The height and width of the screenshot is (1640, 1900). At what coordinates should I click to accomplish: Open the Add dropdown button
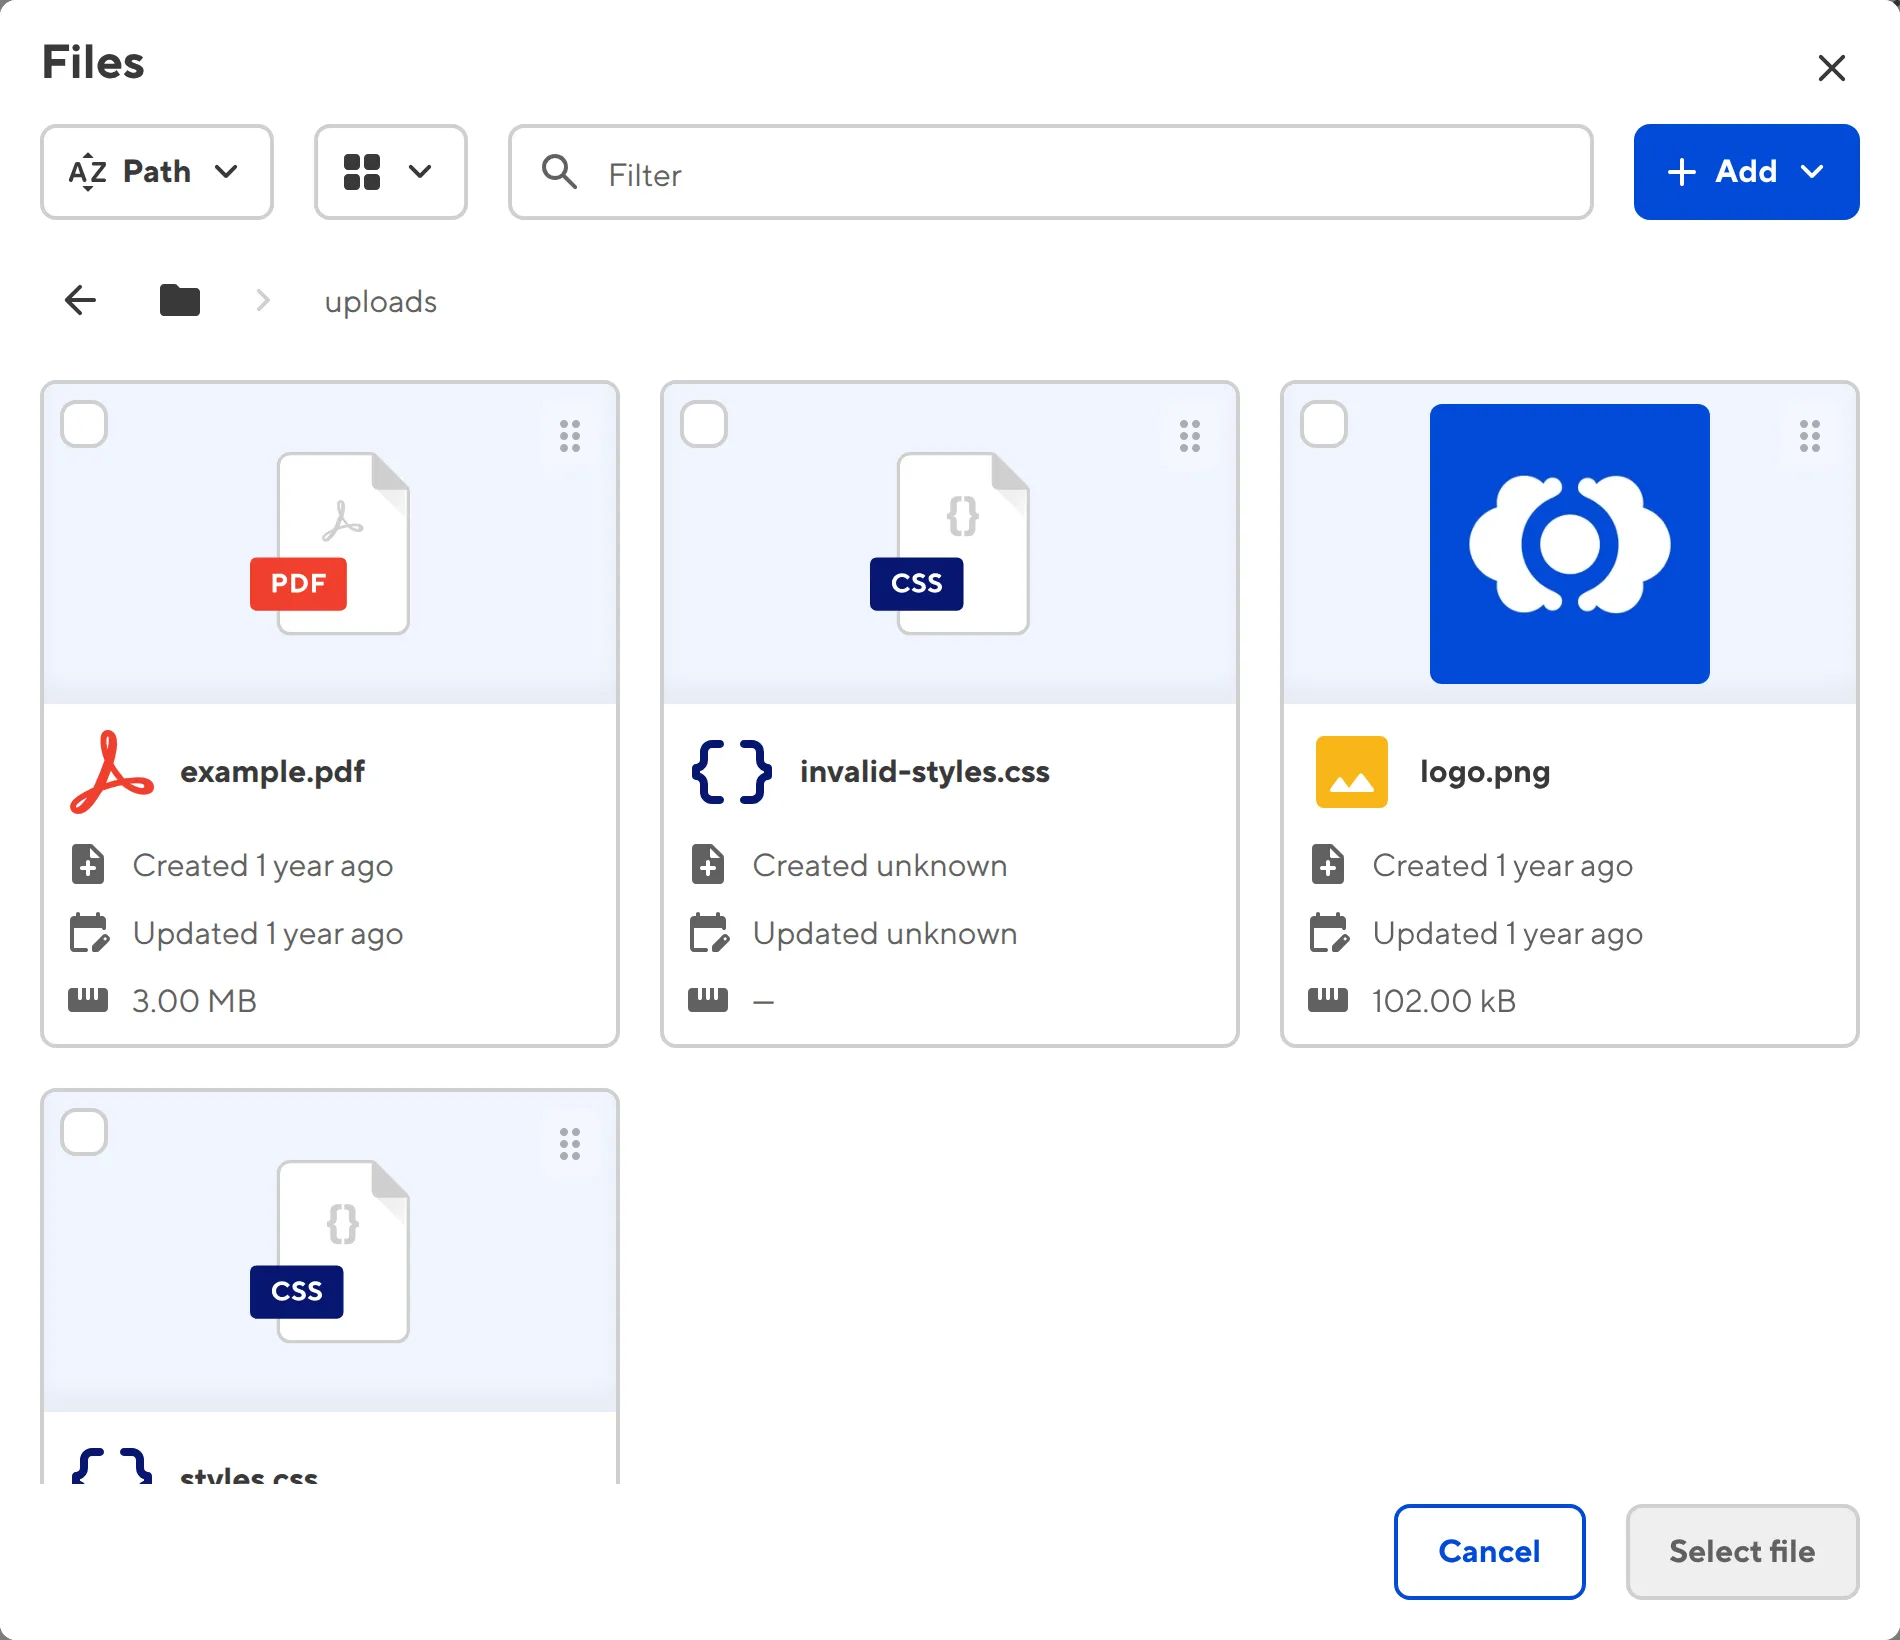pyautogui.click(x=1746, y=172)
